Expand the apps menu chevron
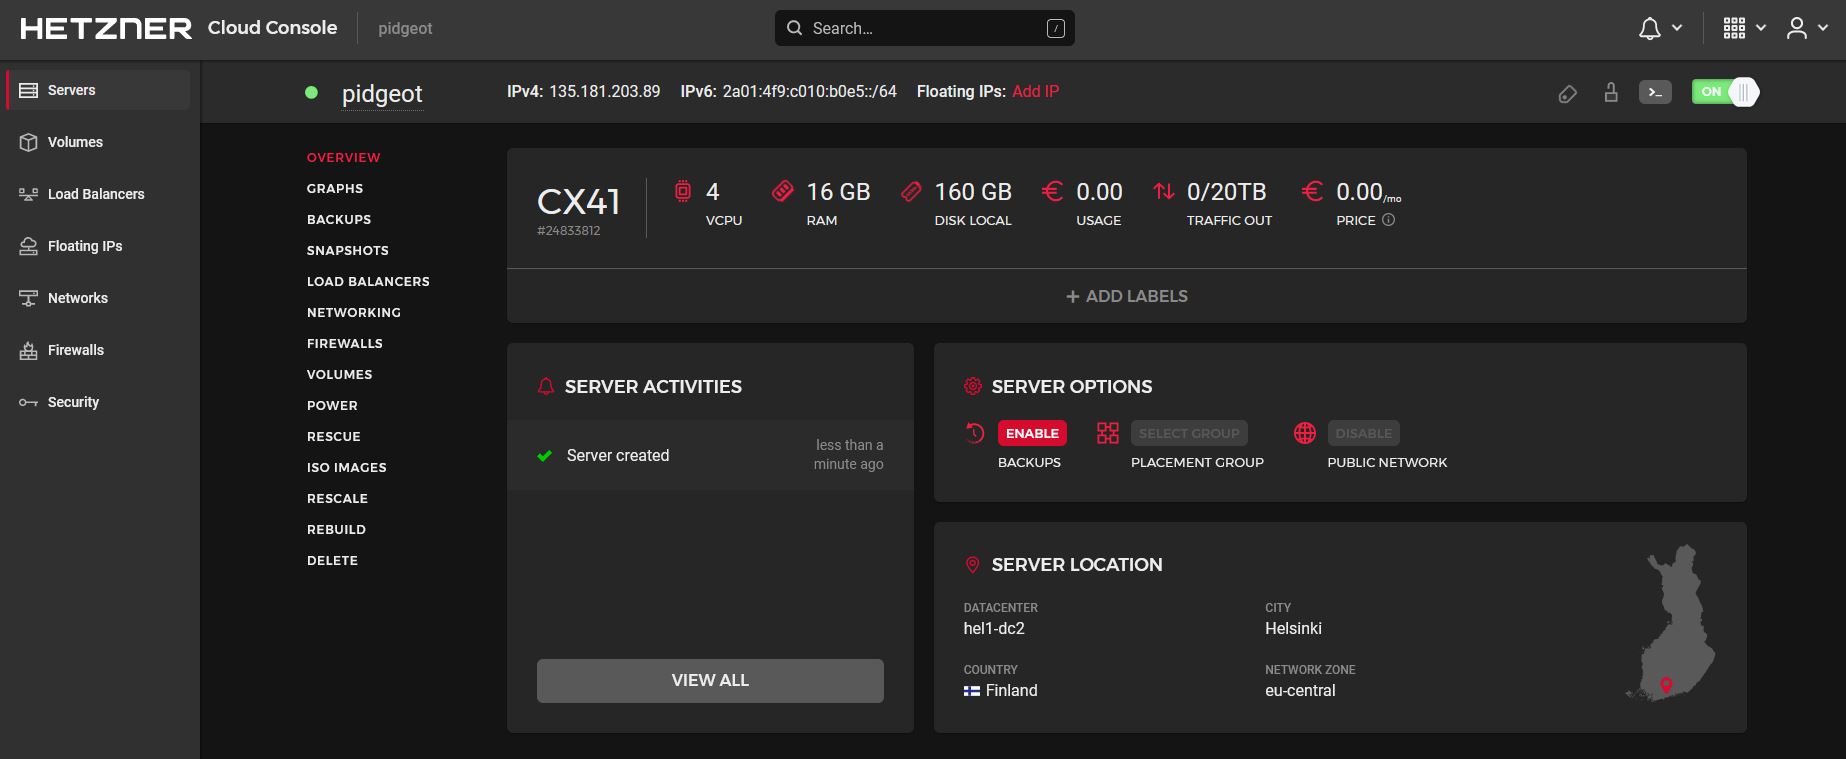 click(x=1761, y=29)
